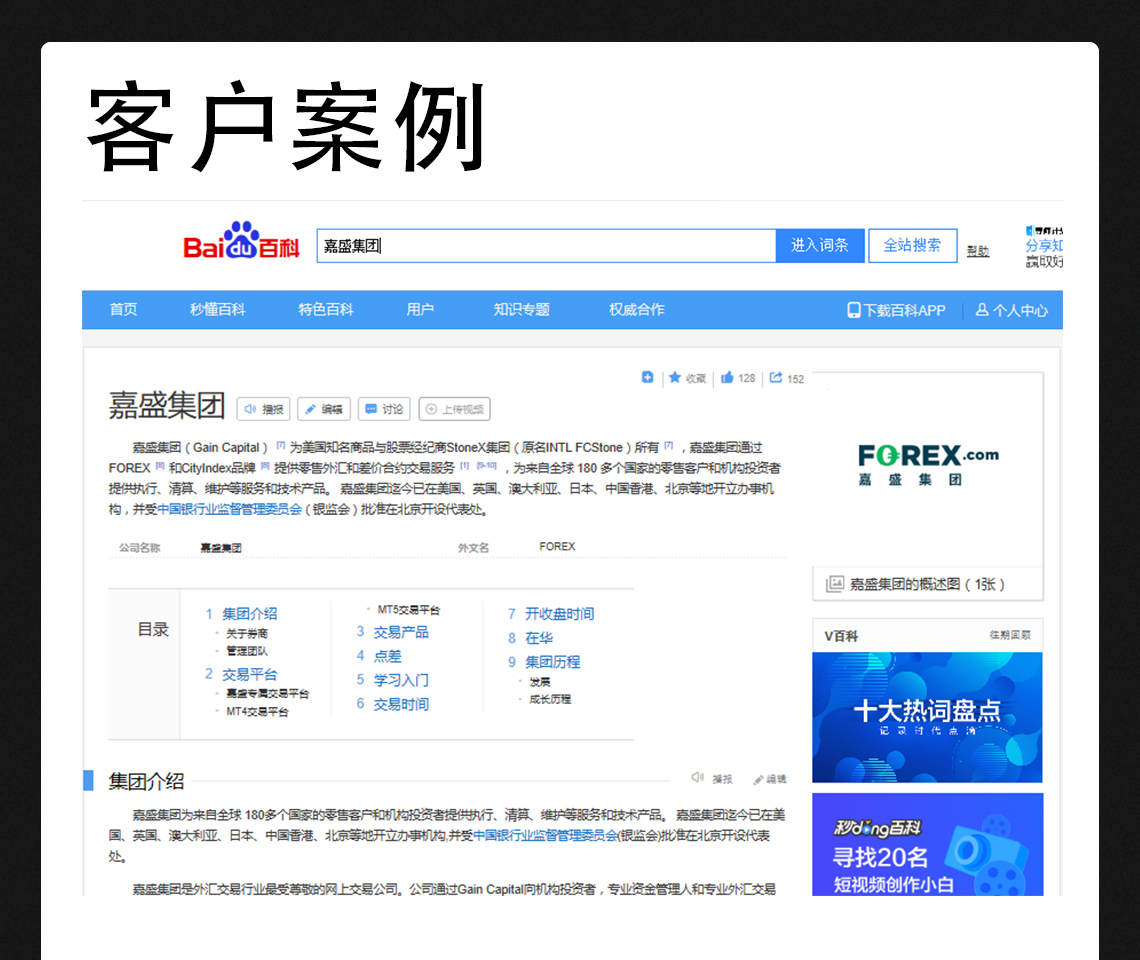This screenshot has height=960, width=1140.
Task: Click the 下载百科APP phone icon link
Action: pos(896,311)
